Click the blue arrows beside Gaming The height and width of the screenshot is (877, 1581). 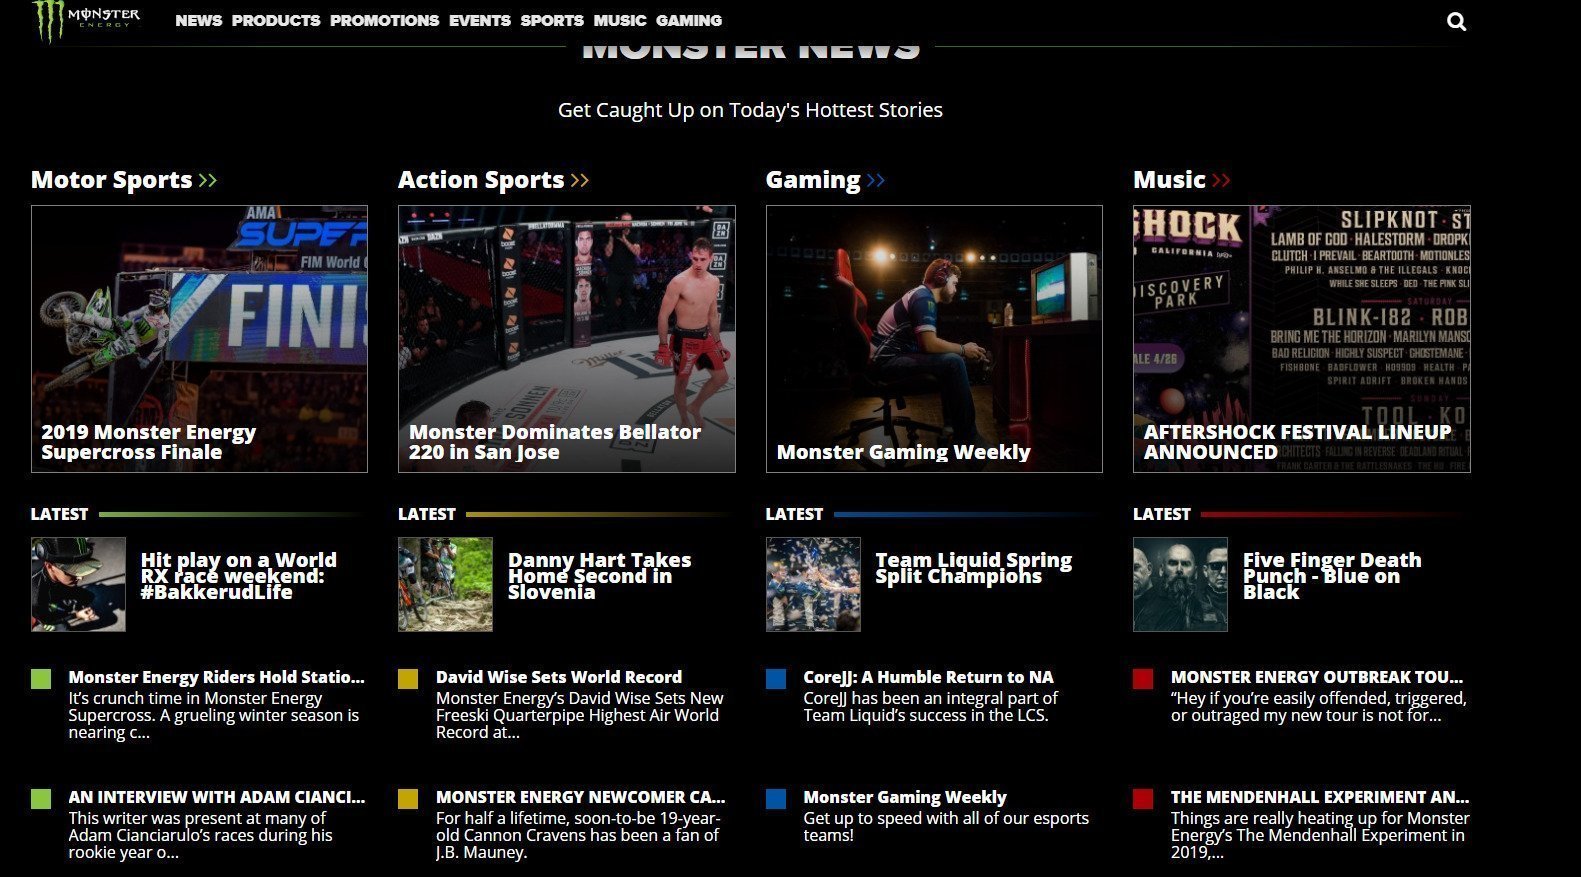(x=876, y=181)
